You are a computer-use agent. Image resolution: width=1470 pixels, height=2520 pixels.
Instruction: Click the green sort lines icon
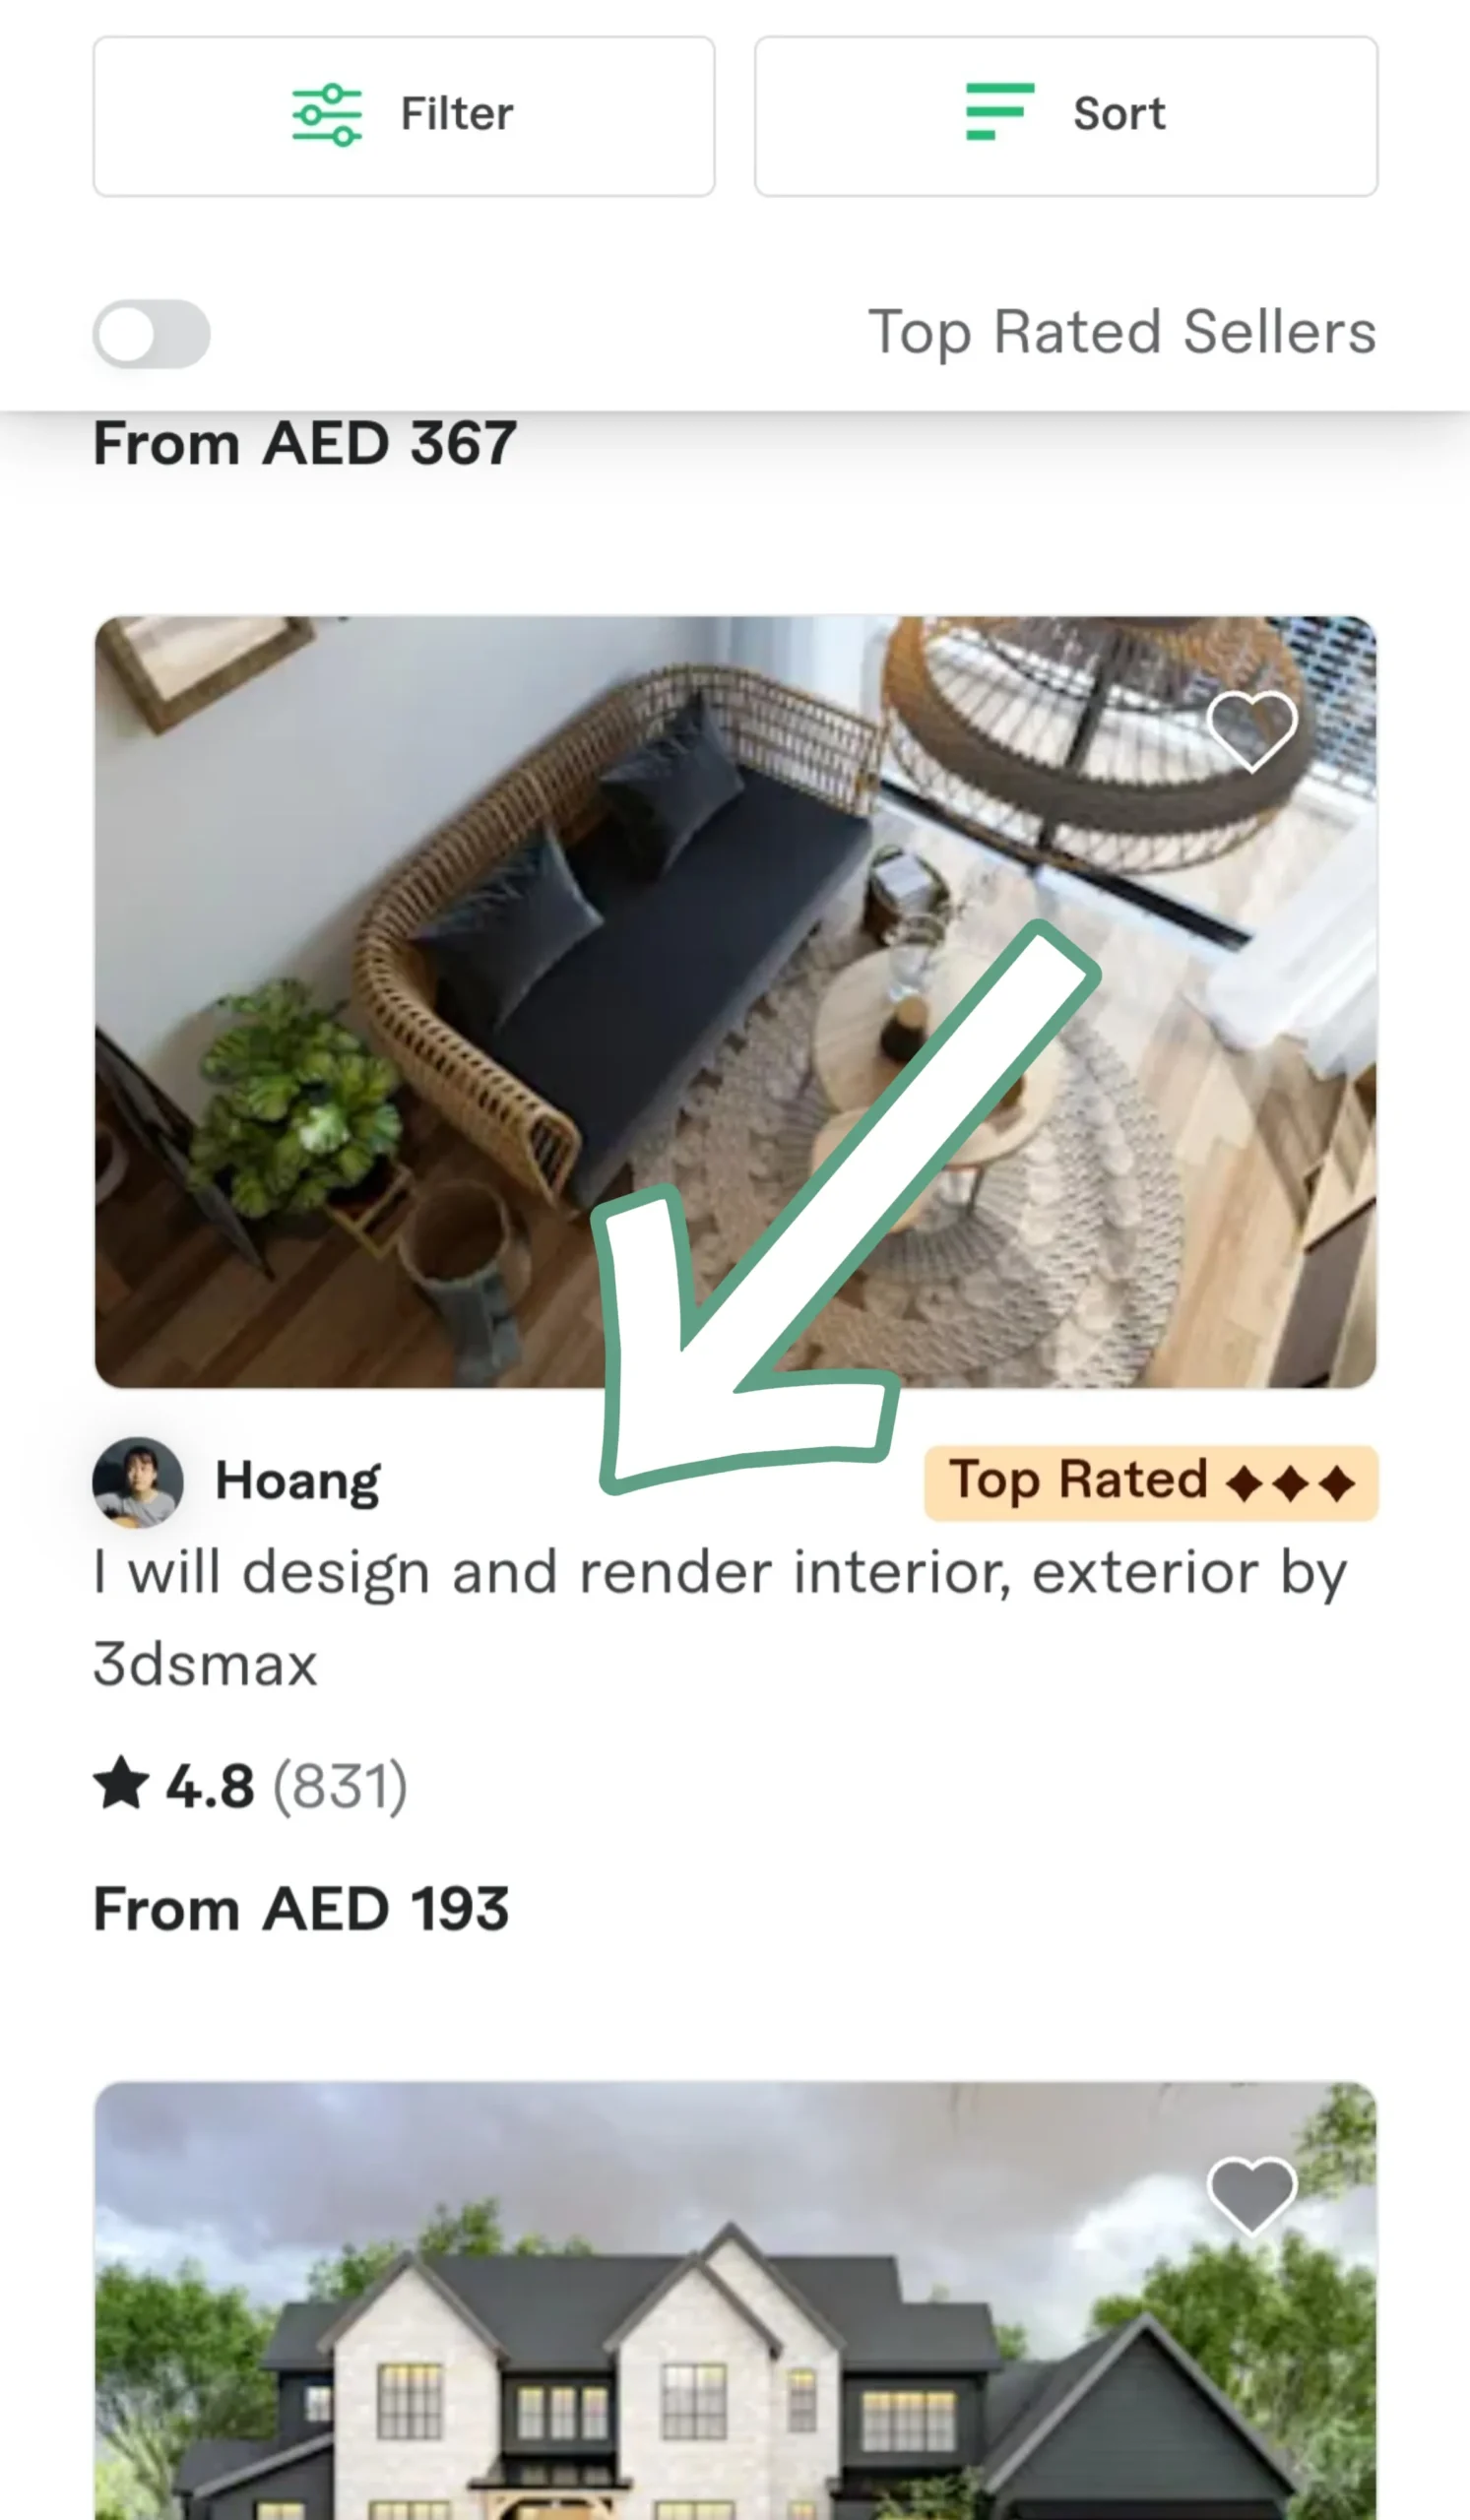[999, 111]
